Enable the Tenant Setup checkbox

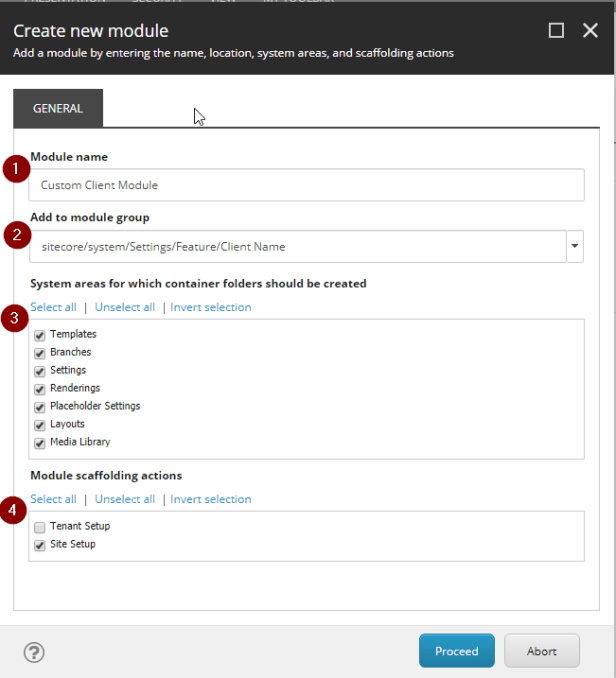click(x=40, y=527)
